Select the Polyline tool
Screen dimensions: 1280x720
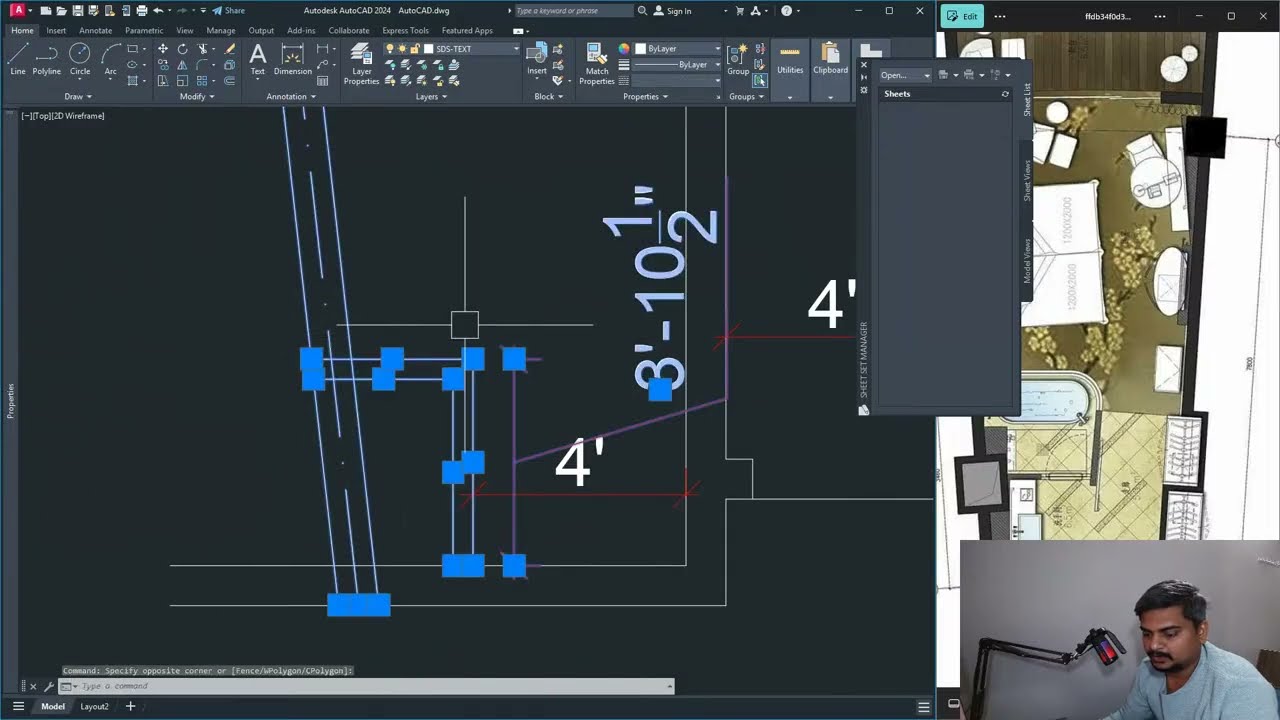point(46,58)
